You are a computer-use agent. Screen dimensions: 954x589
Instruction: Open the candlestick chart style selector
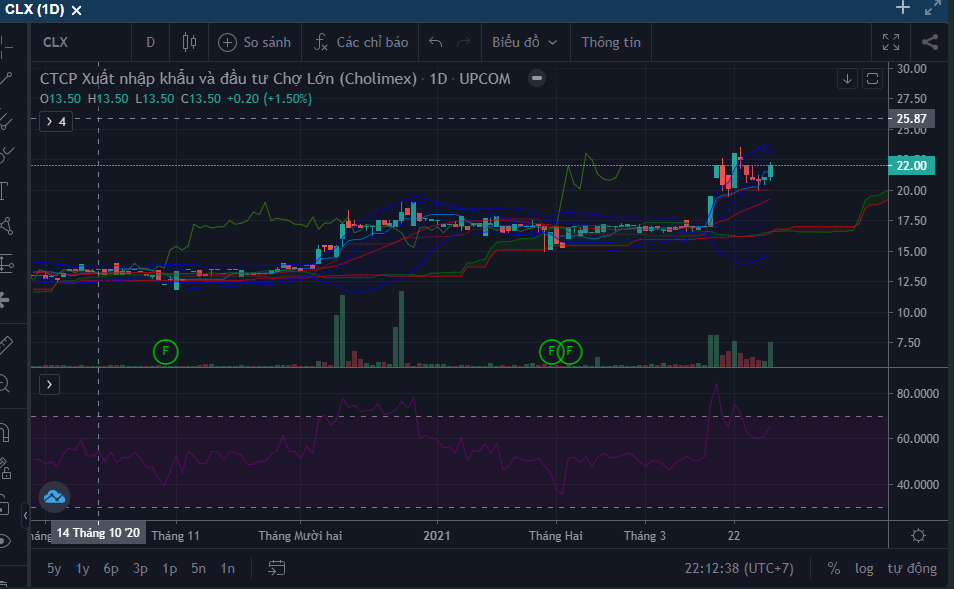(190, 42)
